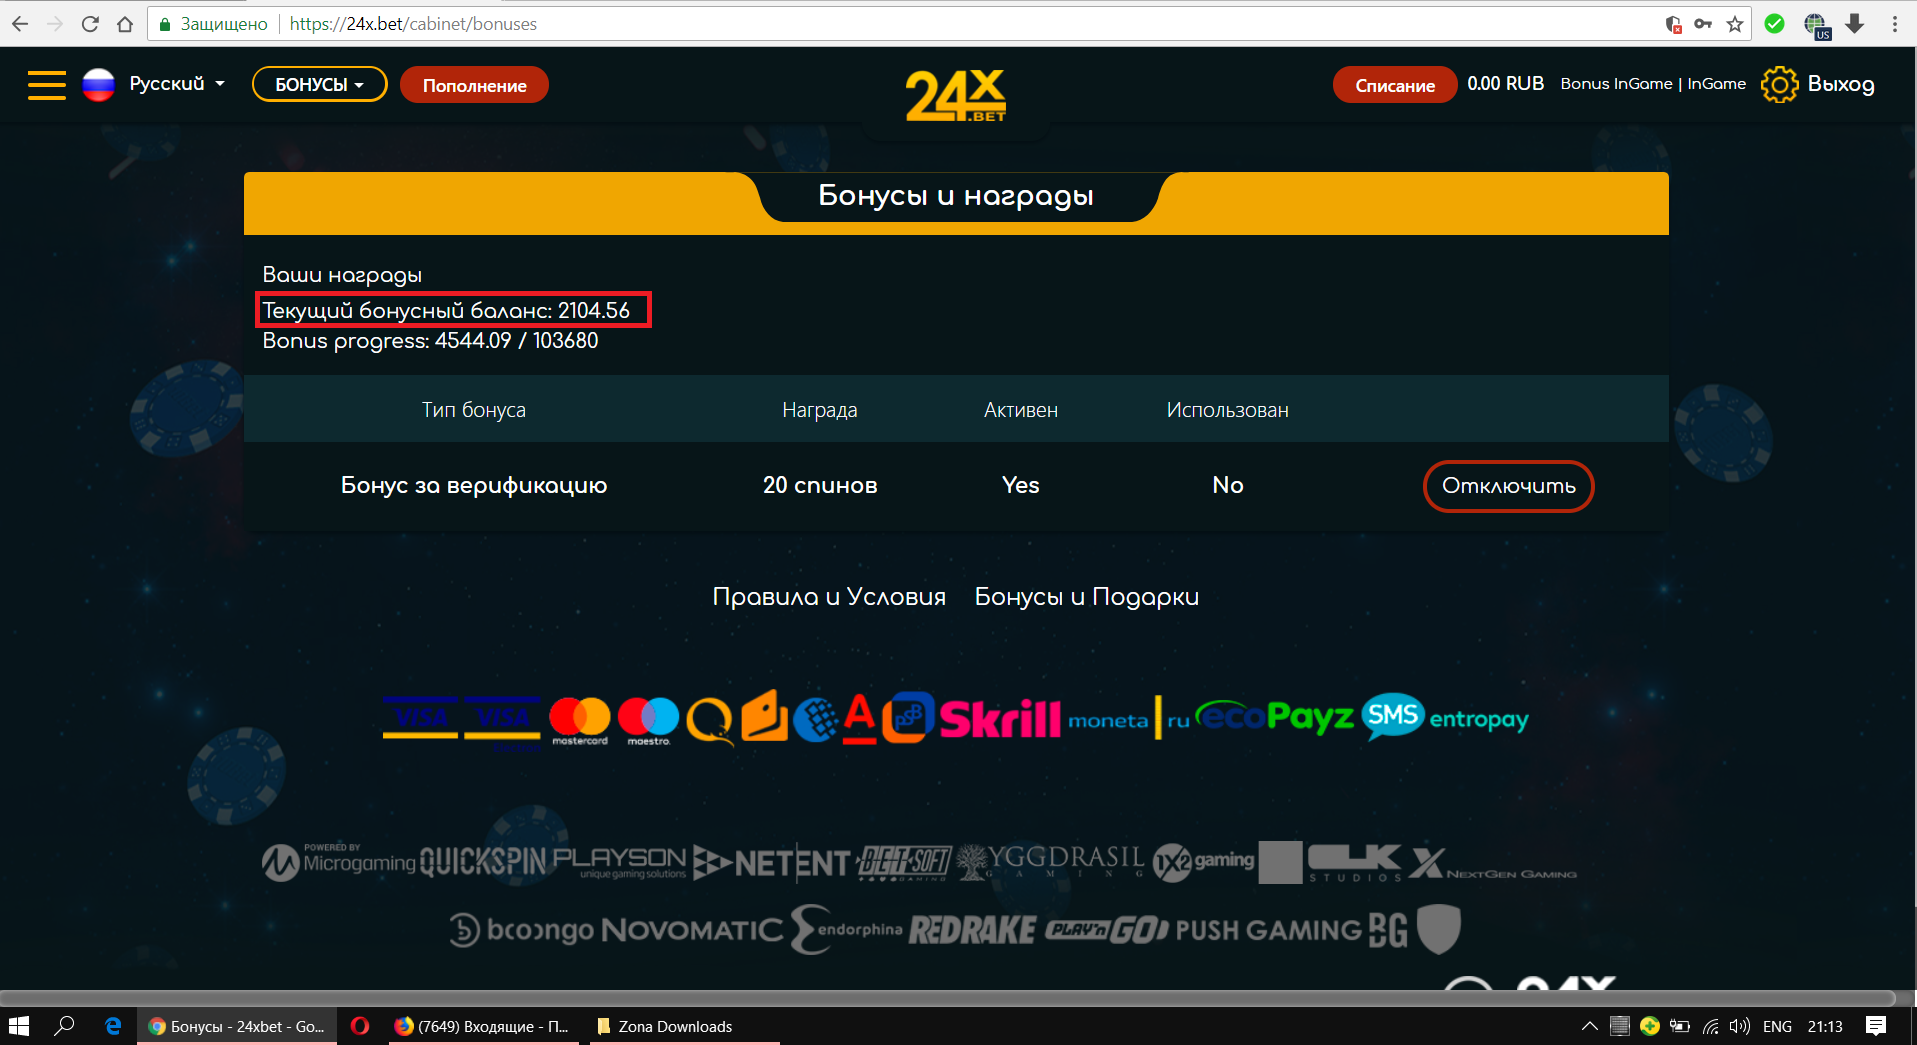Click the Использован column header
The image size is (1917, 1045).
point(1228,410)
